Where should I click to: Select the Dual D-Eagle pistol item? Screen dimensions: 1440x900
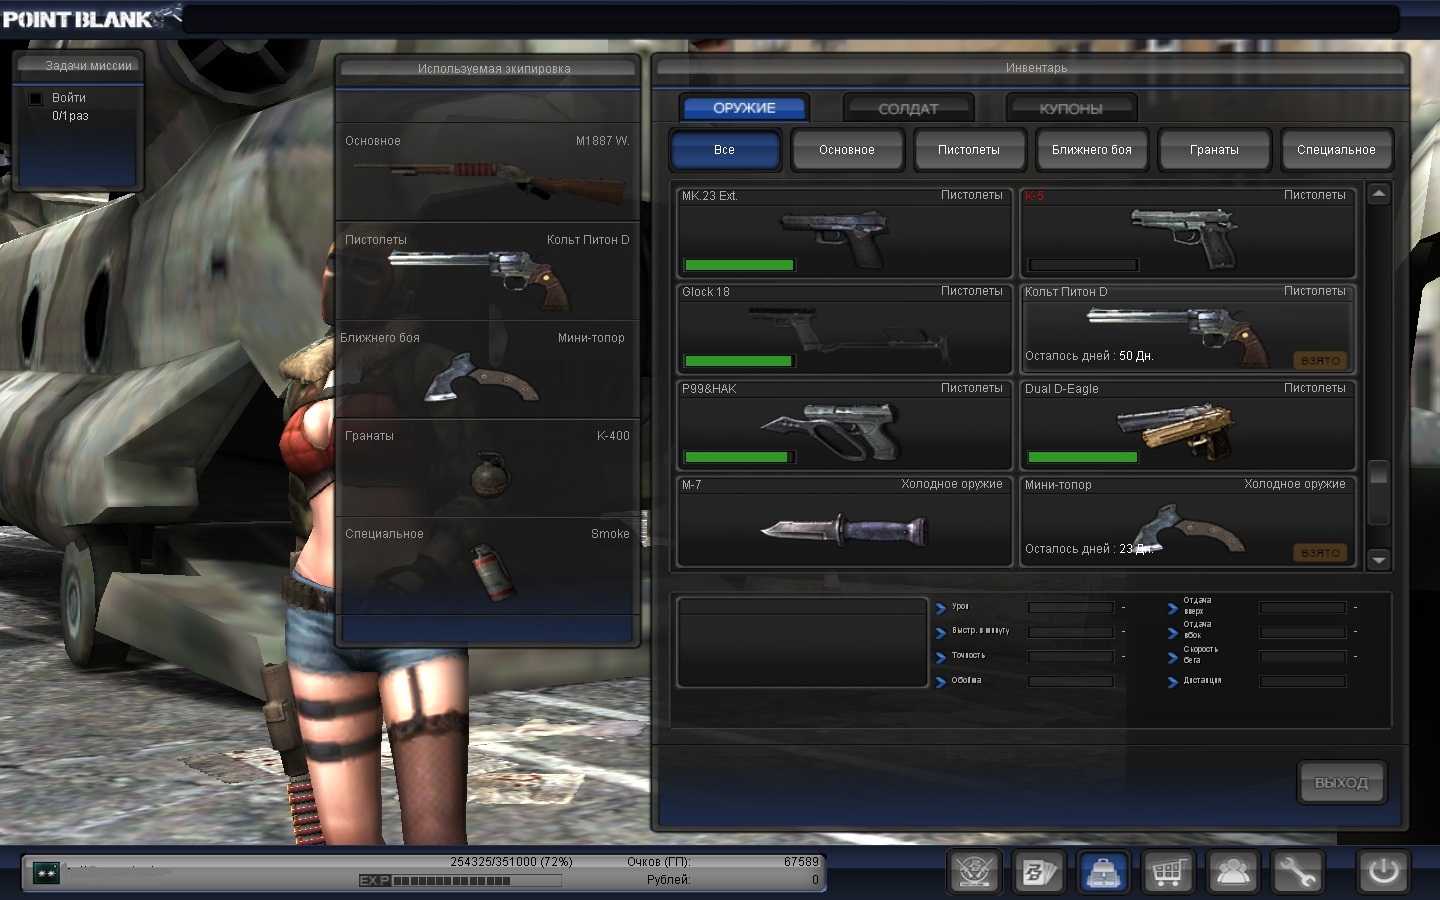1187,426
